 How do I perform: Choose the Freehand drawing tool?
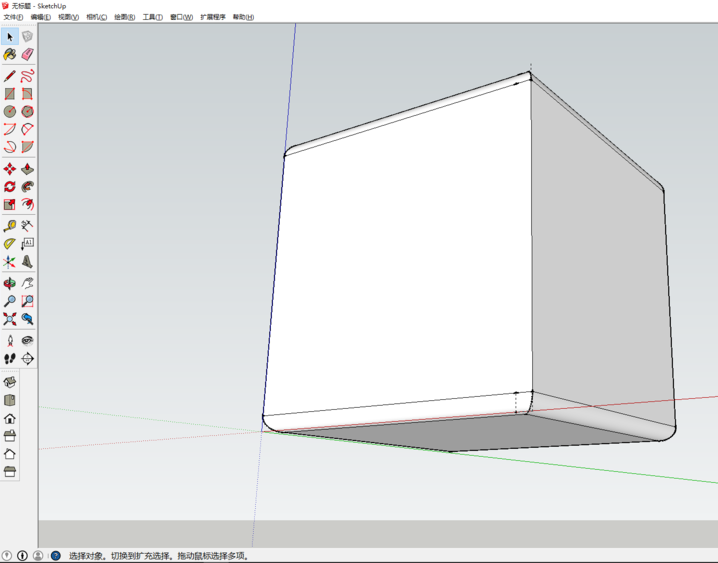point(28,76)
